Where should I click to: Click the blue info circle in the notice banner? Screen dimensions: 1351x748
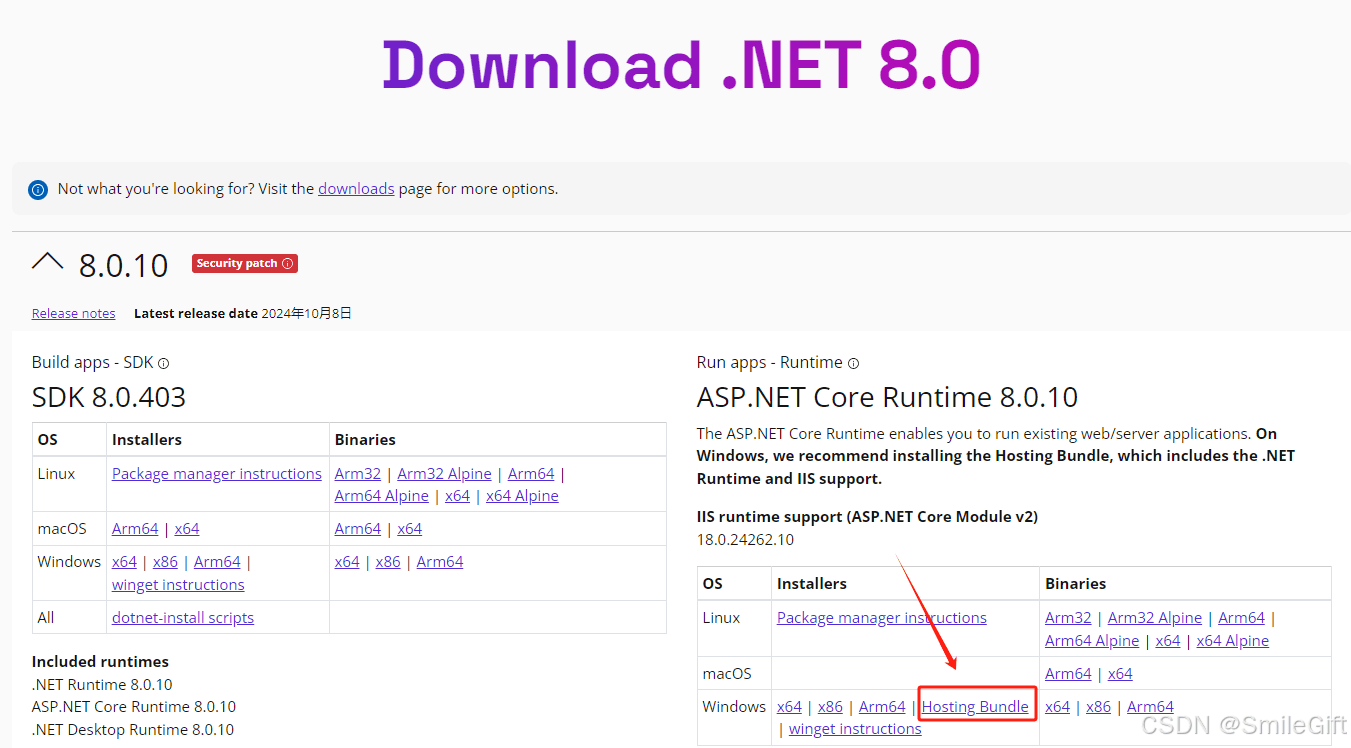(x=37, y=189)
